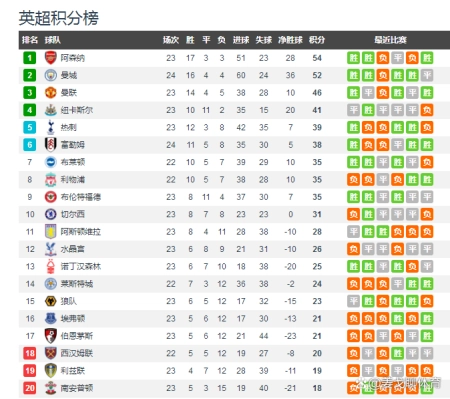The height and width of the screenshot is (399, 450).
Task: Open the Chelsea club crest
Action: (x=51, y=214)
